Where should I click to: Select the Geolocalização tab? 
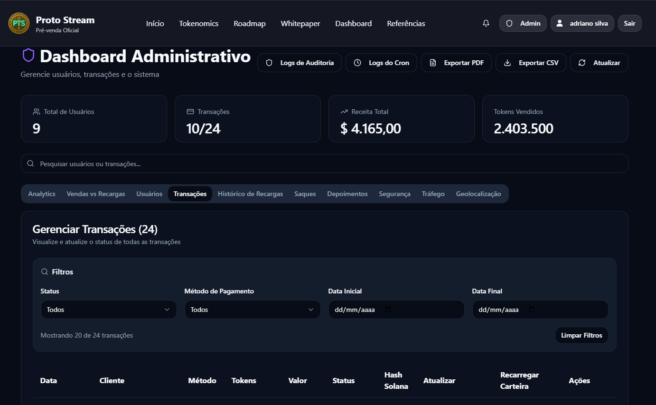tap(478, 194)
